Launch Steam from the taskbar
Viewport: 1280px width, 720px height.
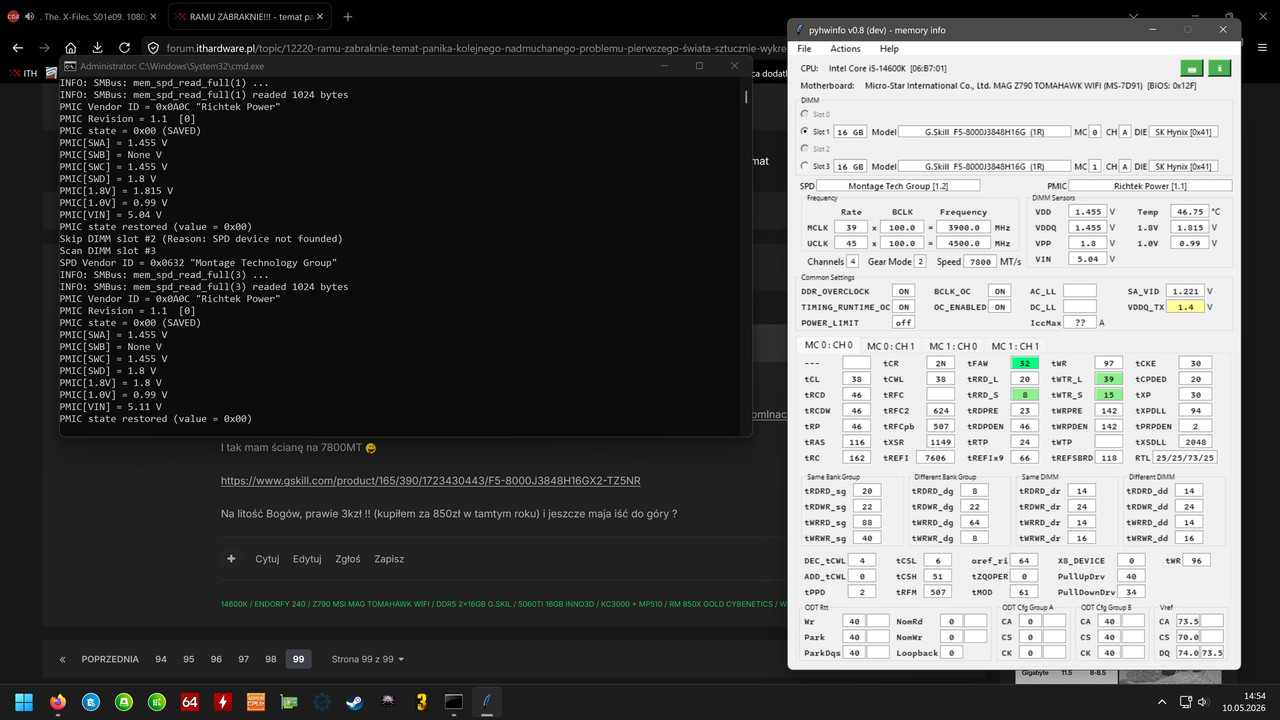(355, 701)
